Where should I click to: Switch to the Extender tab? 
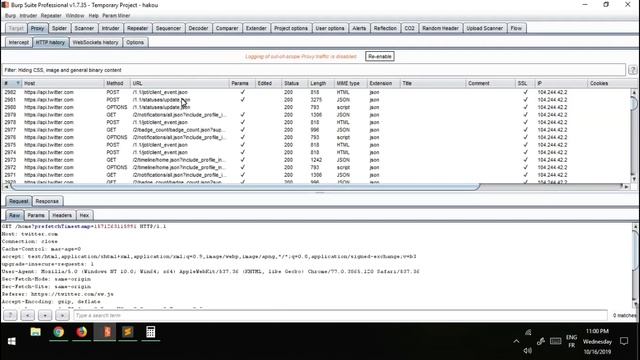point(256,28)
